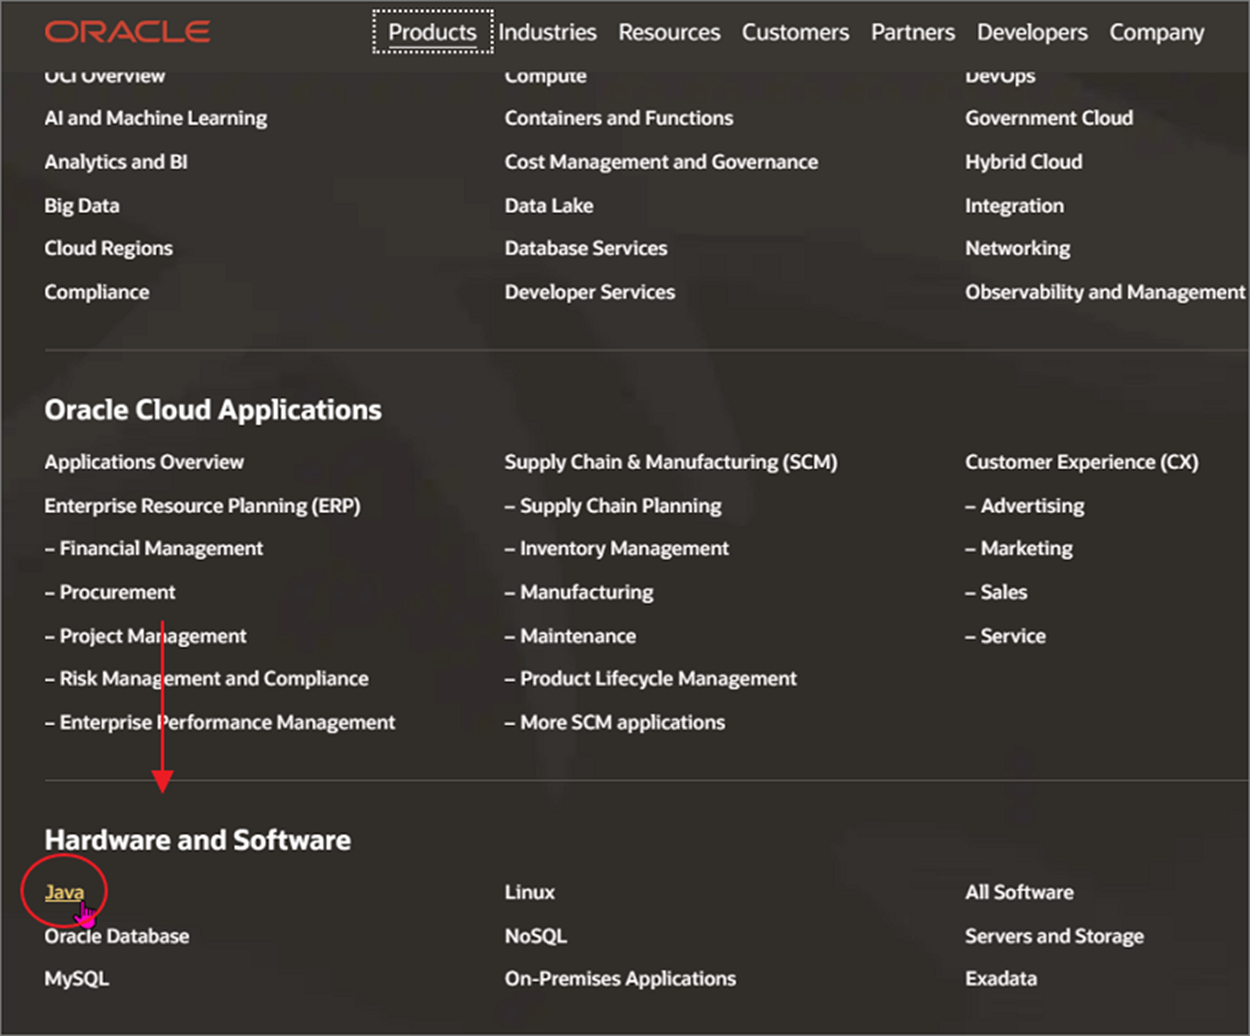Screen dimensions: 1250x1036
Task: Go to Risk Management and Compliance
Action: (x=207, y=678)
